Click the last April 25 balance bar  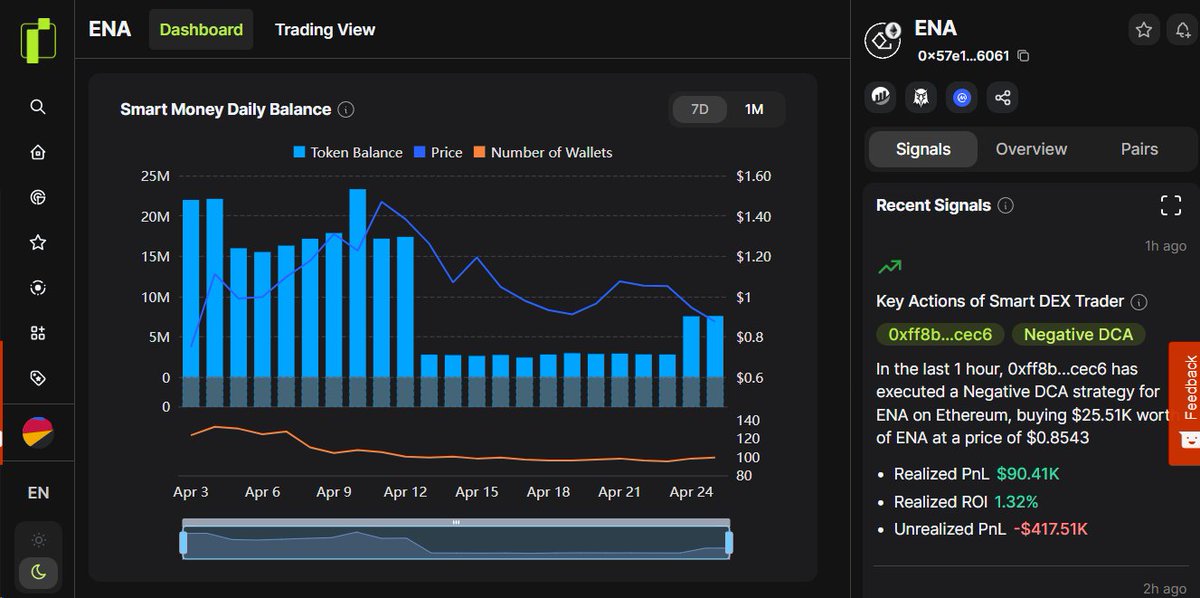click(715, 347)
